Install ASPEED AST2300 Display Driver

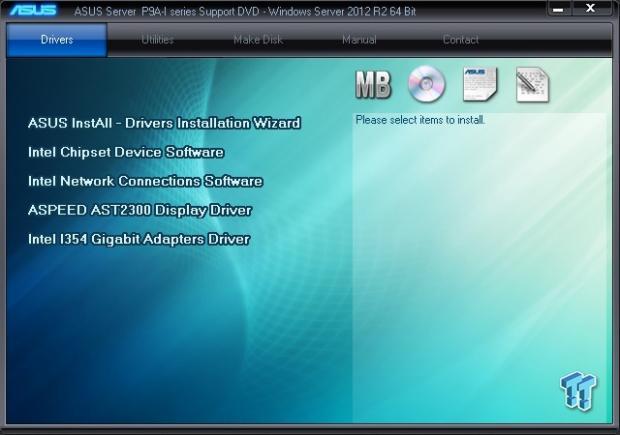(140, 210)
